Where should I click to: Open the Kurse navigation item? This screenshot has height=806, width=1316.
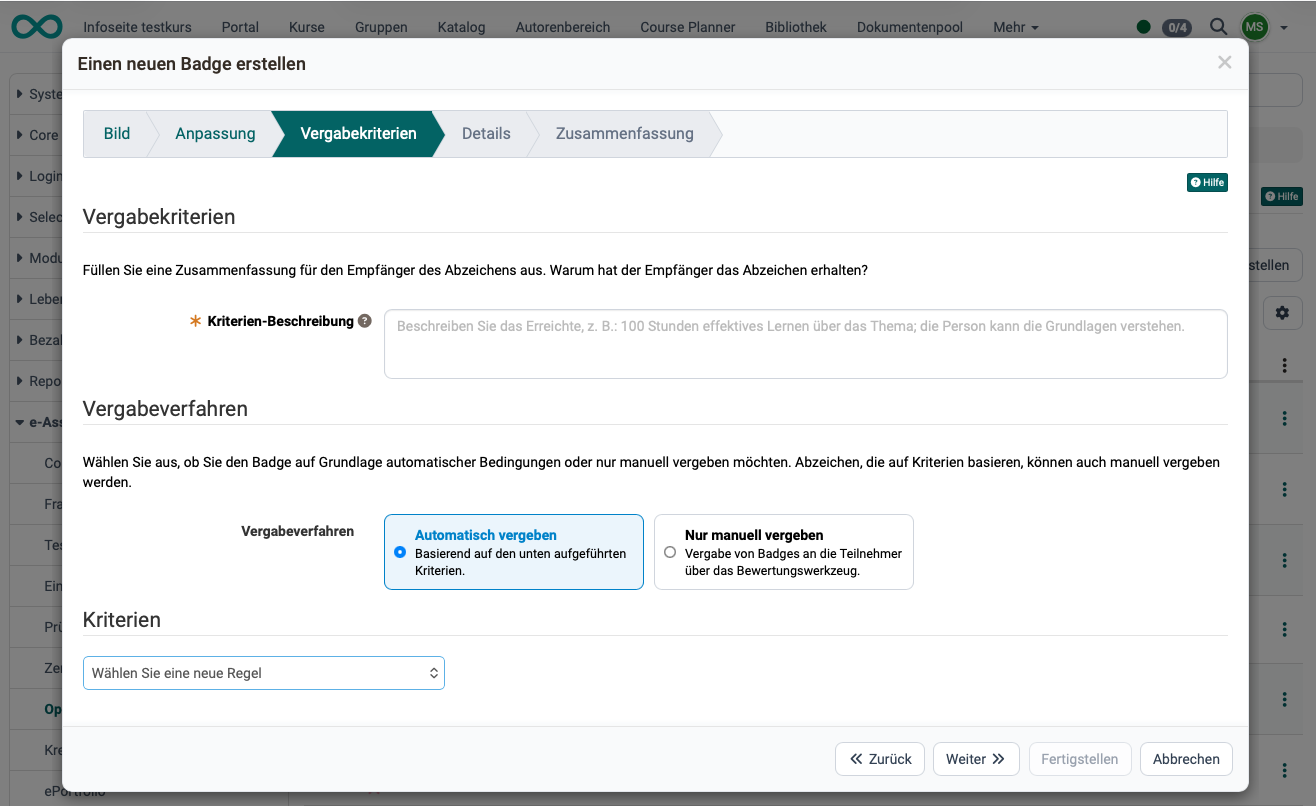pos(306,27)
